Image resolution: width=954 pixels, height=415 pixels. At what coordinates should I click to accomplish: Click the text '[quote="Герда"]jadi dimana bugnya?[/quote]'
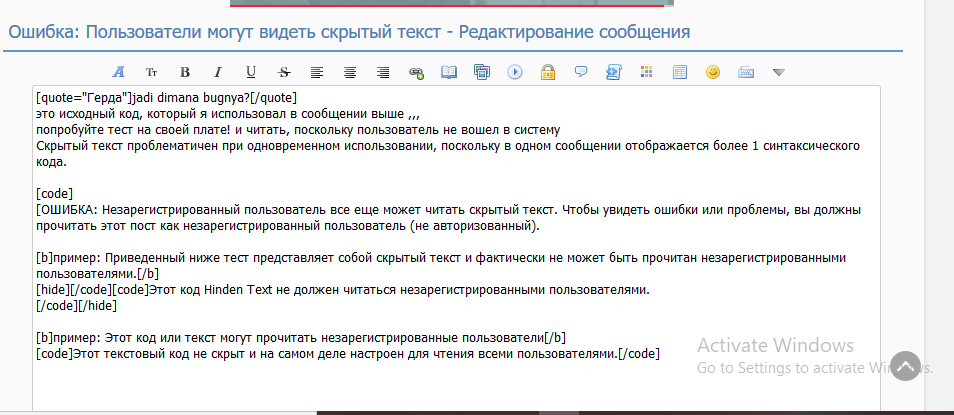coord(167,98)
